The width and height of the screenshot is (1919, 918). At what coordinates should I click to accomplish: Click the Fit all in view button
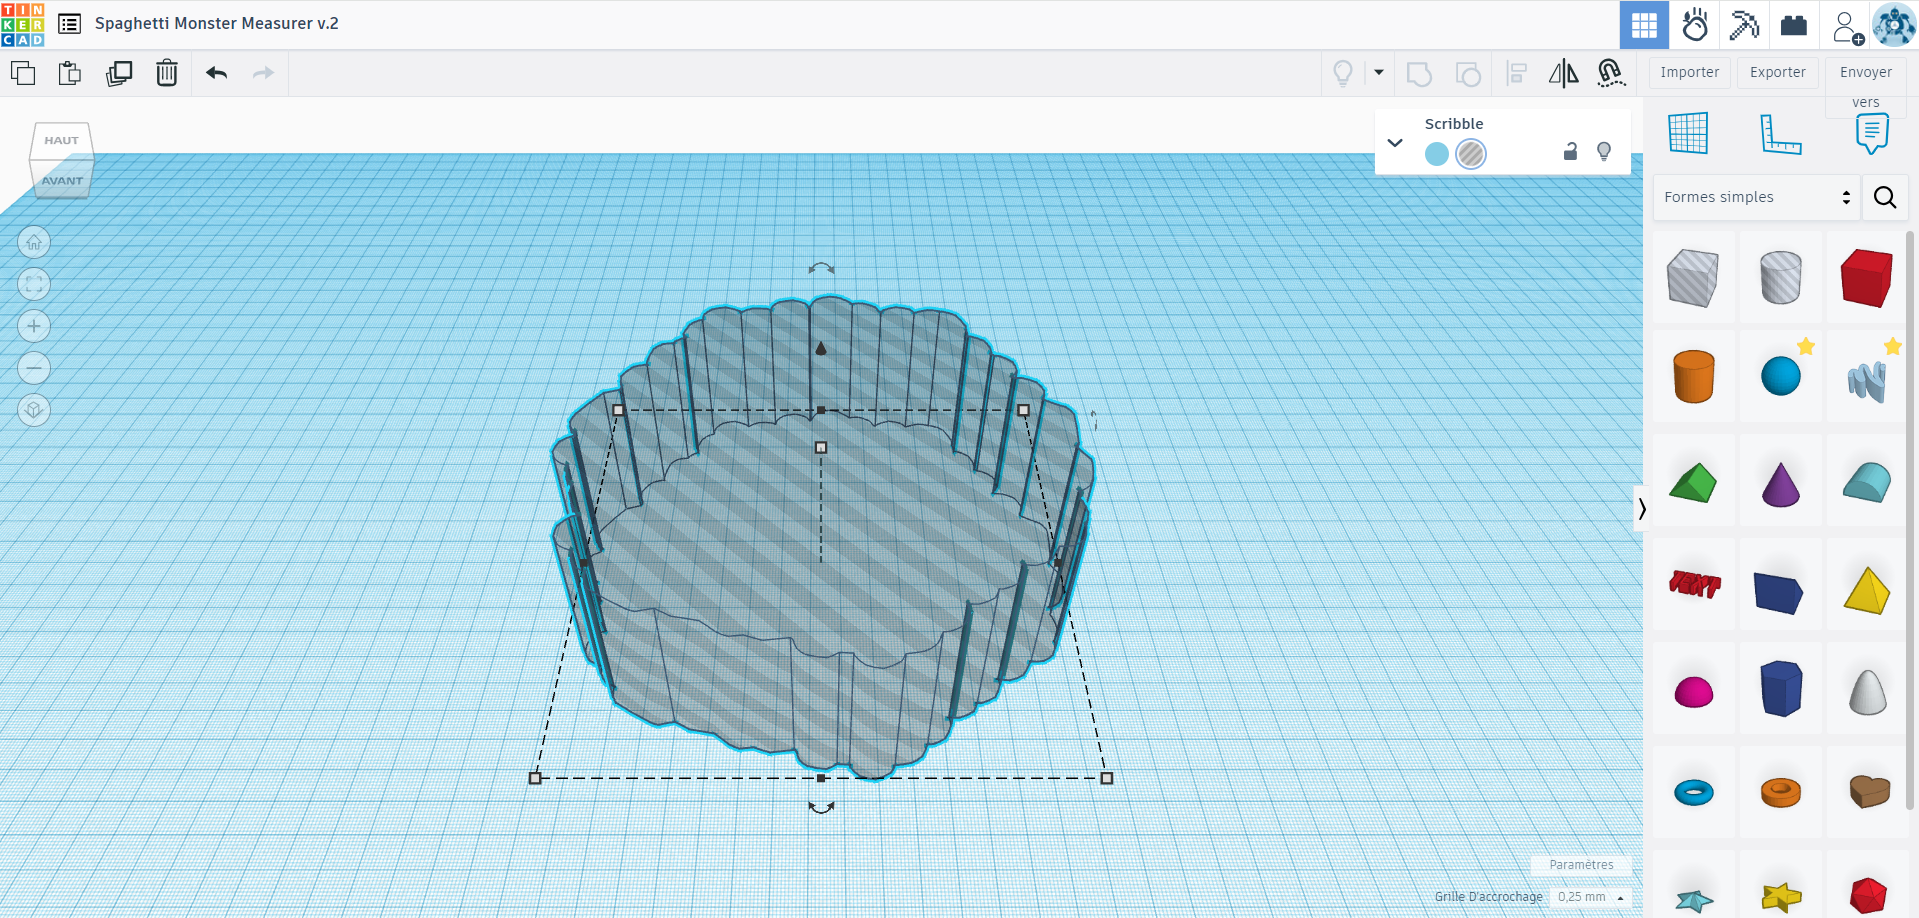click(34, 284)
